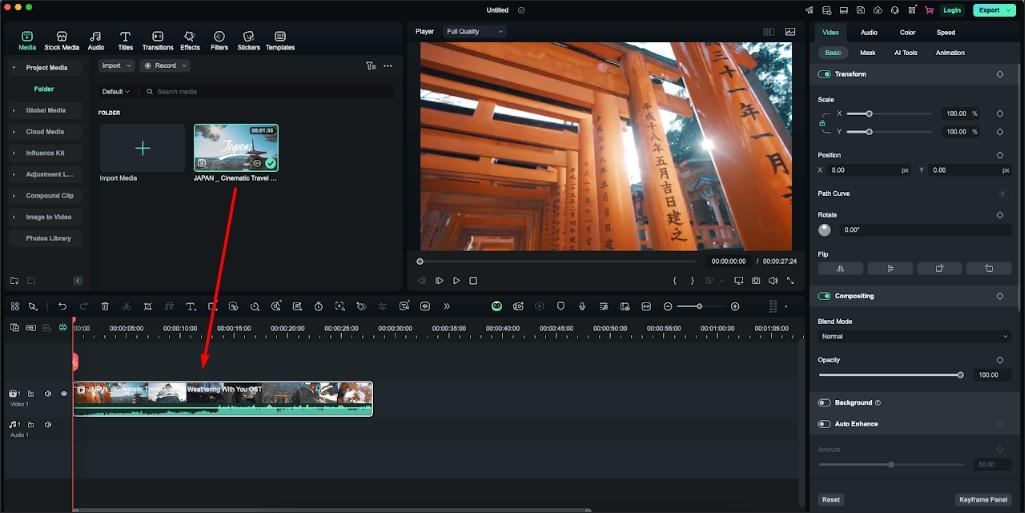Click the mark-in left brace icon
The image size is (1025, 513).
point(675,280)
